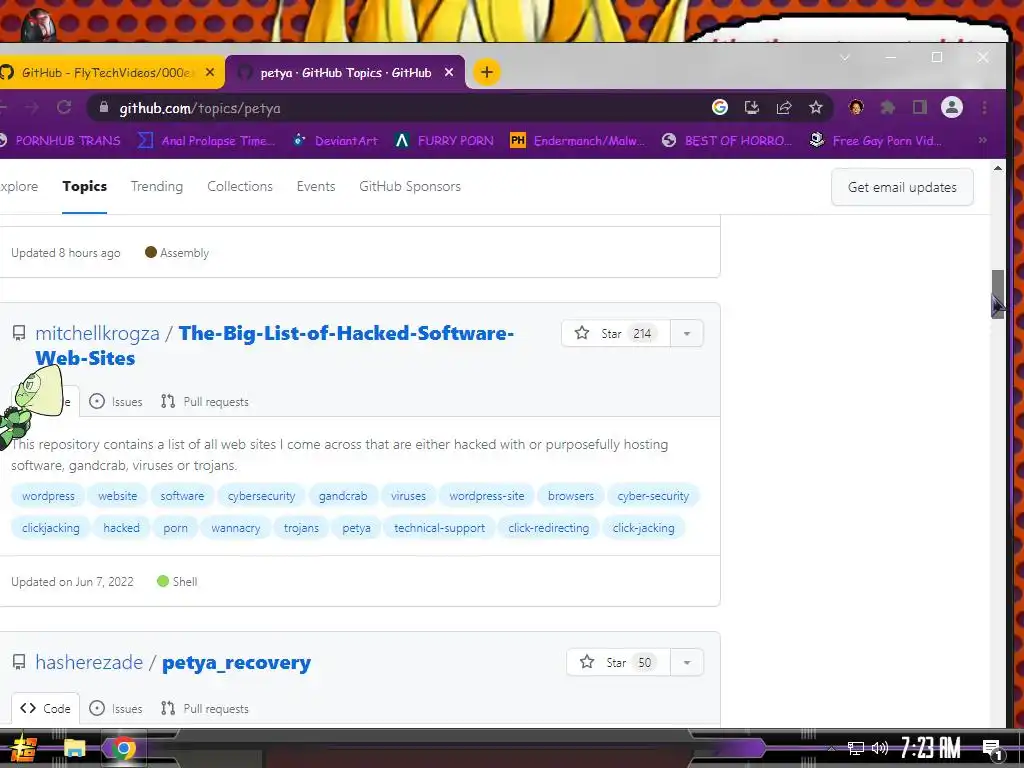Open the volume control in system tray

click(x=880, y=748)
